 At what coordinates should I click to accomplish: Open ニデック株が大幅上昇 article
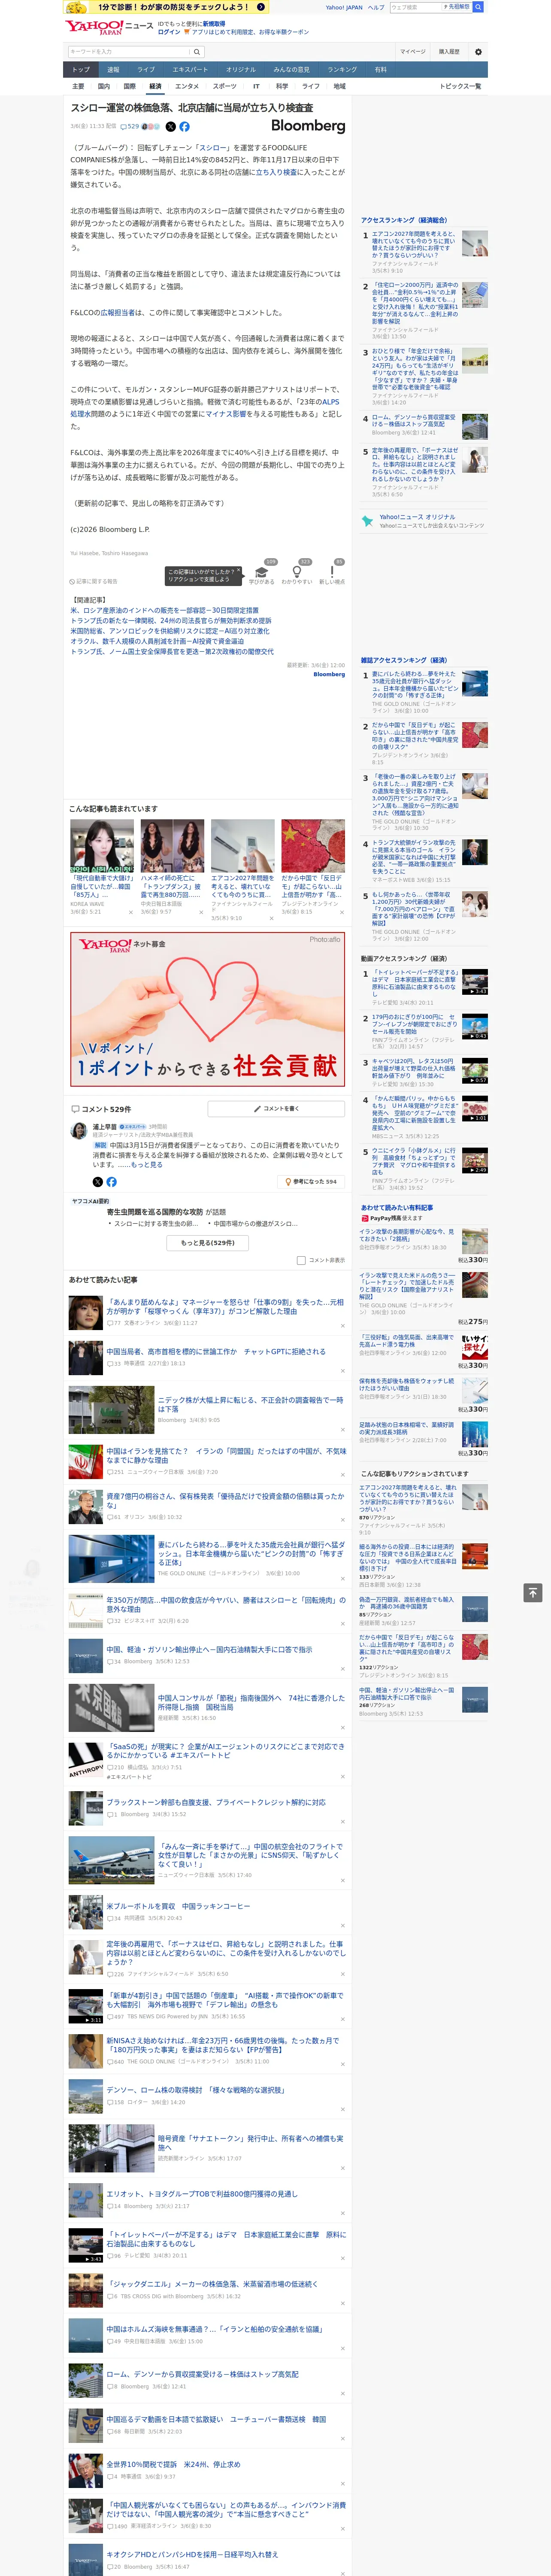(x=250, y=1404)
